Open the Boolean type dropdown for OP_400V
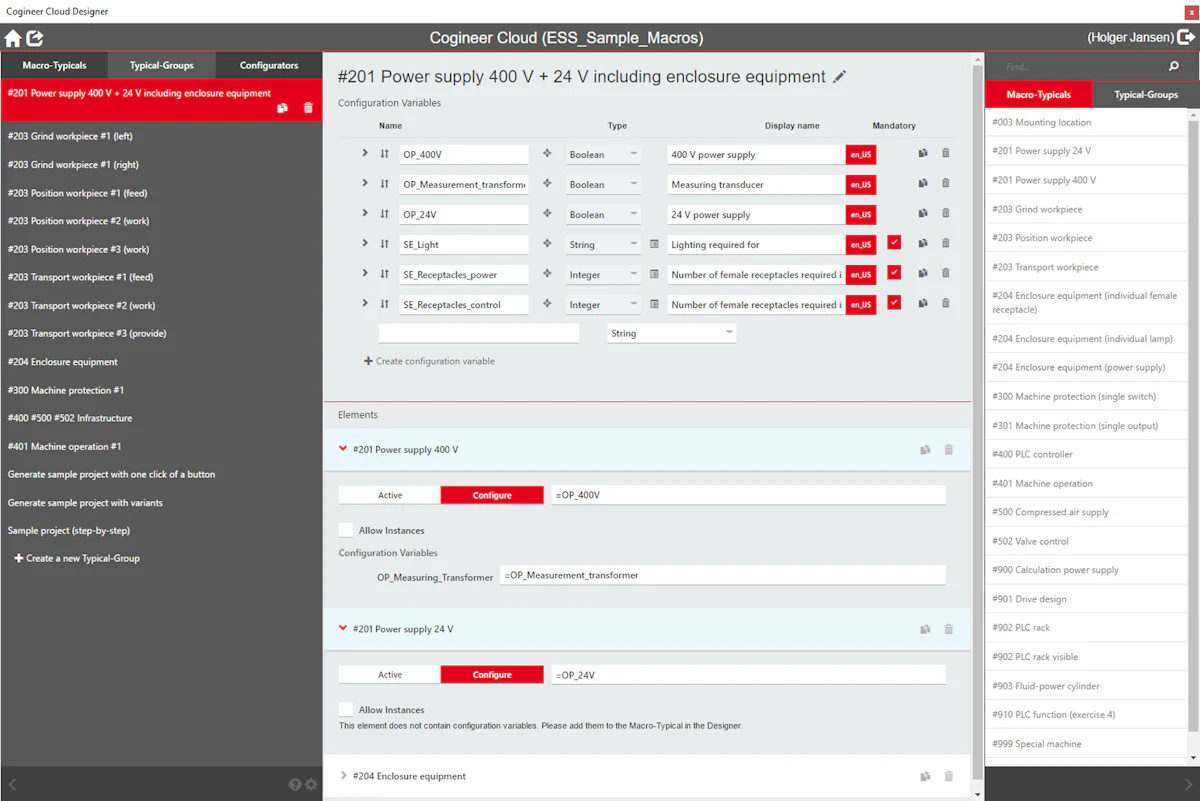This screenshot has width=1200, height=801. click(604, 153)
